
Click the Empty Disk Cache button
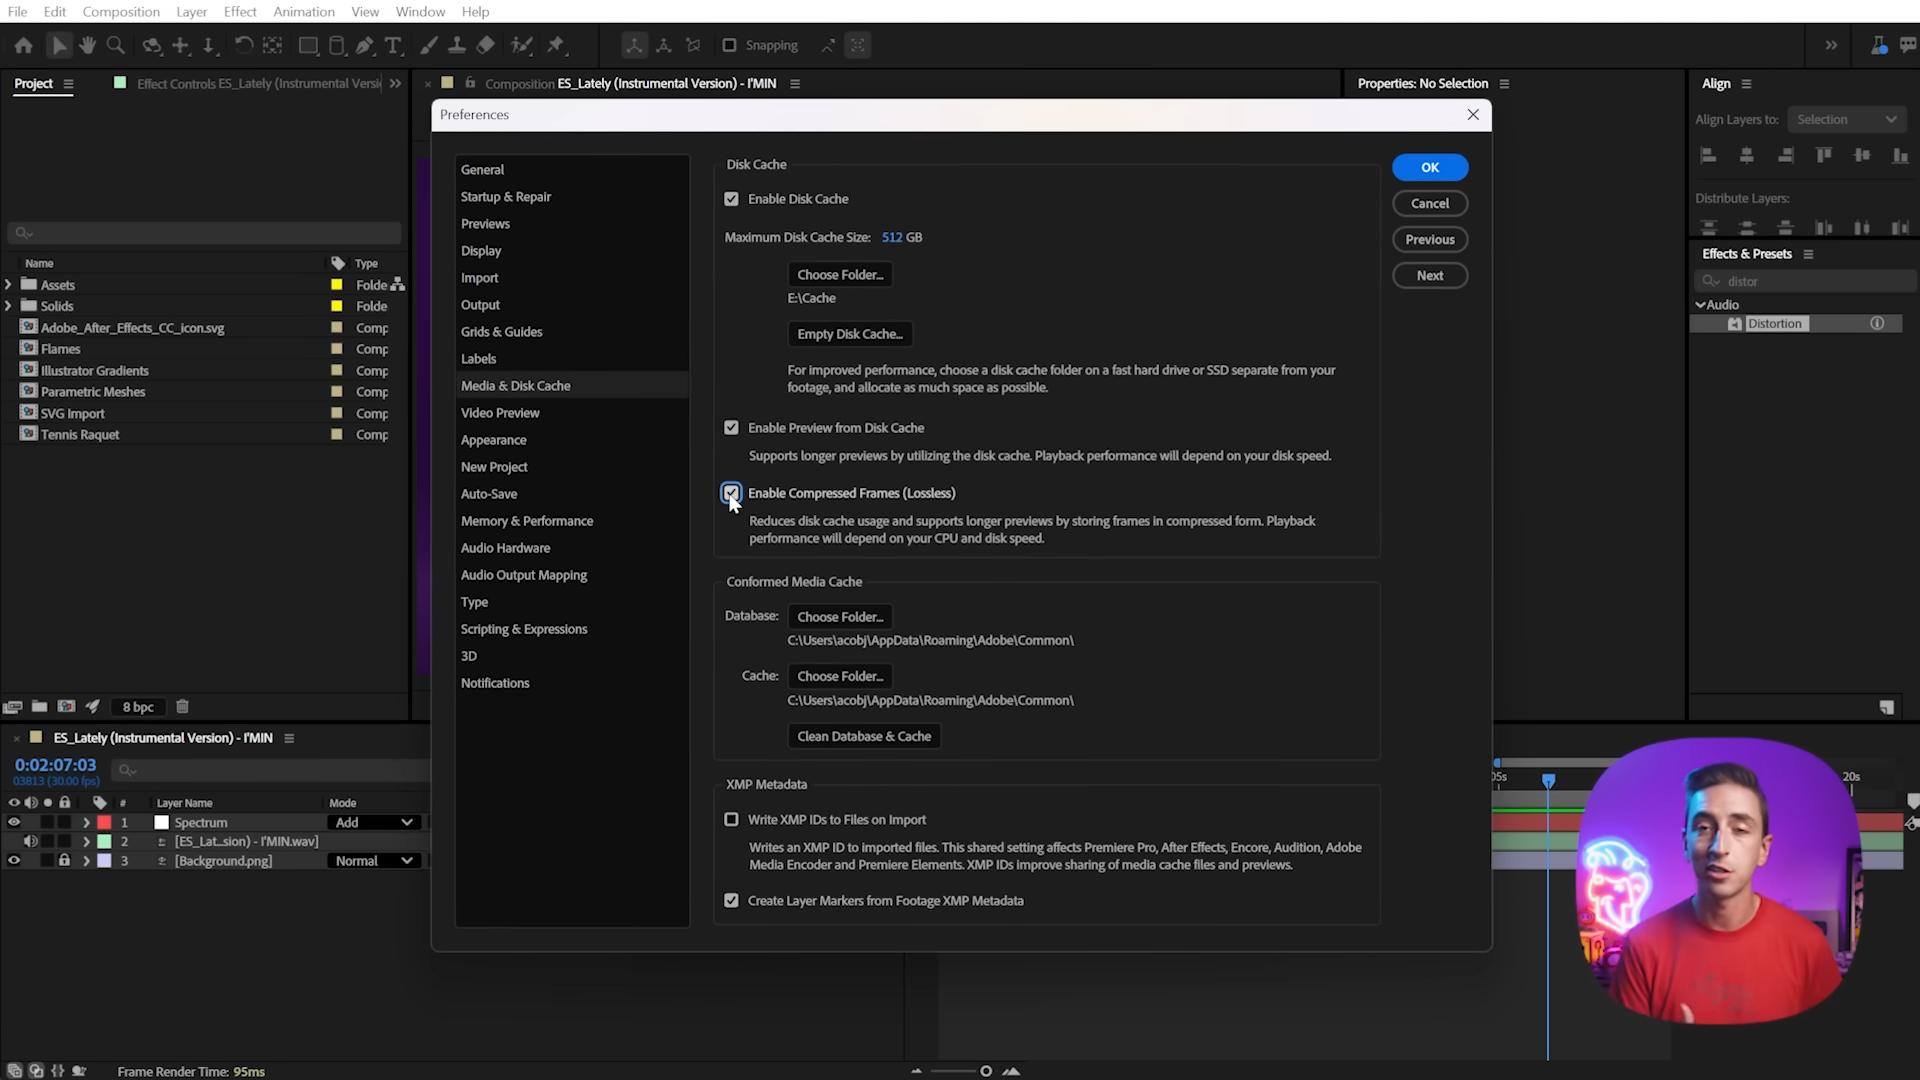849,334
